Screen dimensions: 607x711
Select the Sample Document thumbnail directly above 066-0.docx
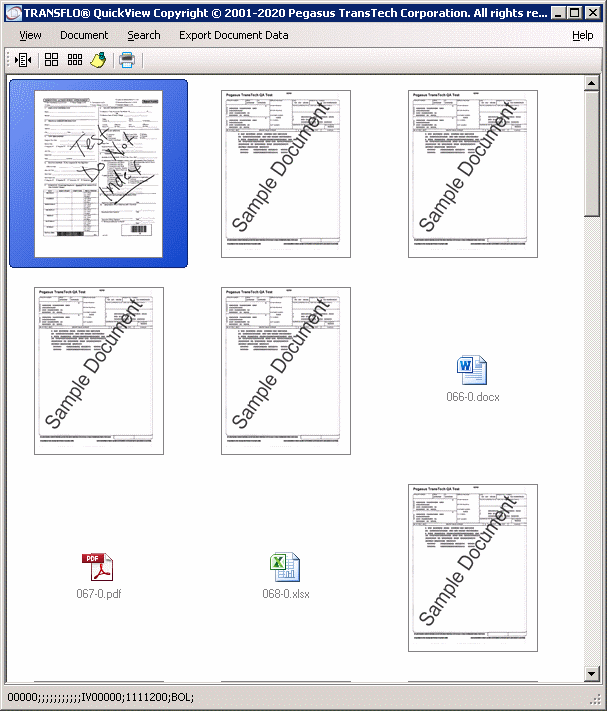coord(473,174)
